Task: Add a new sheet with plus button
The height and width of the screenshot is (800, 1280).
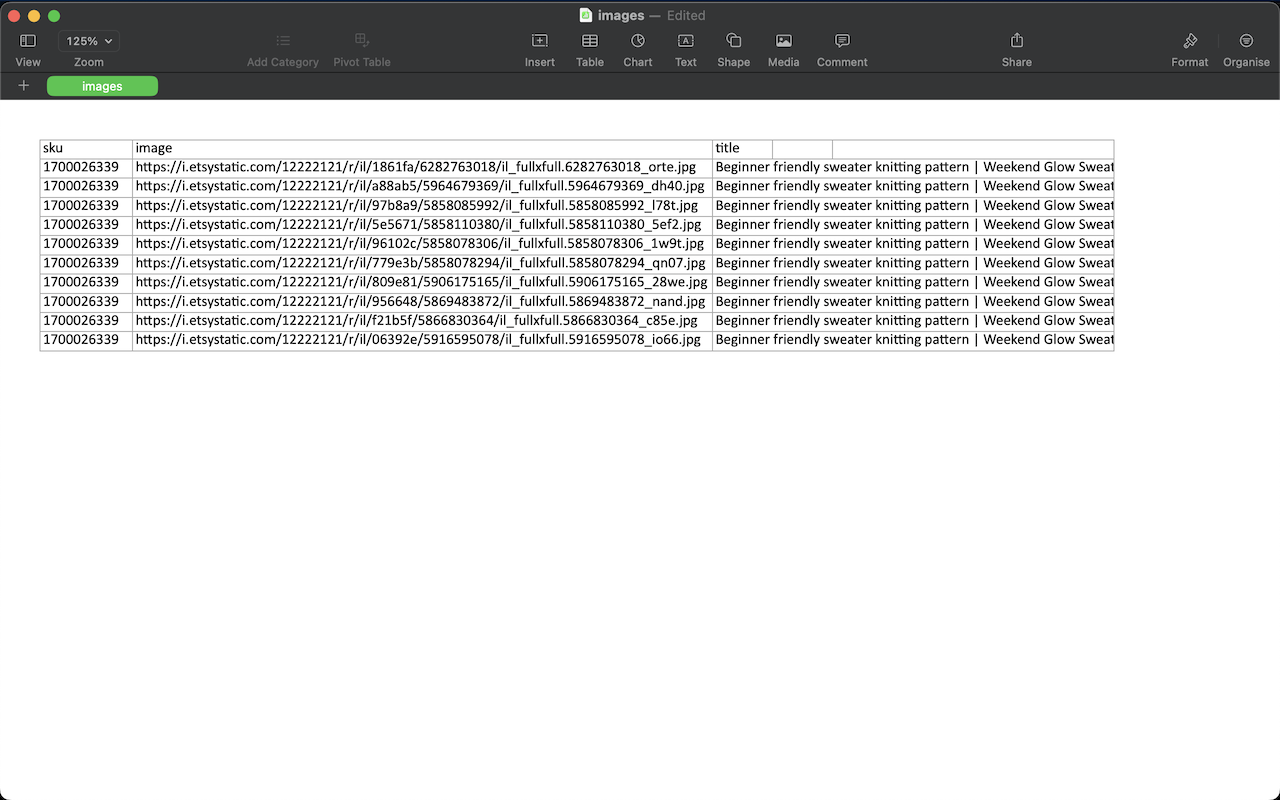Action: pos(24,86)
